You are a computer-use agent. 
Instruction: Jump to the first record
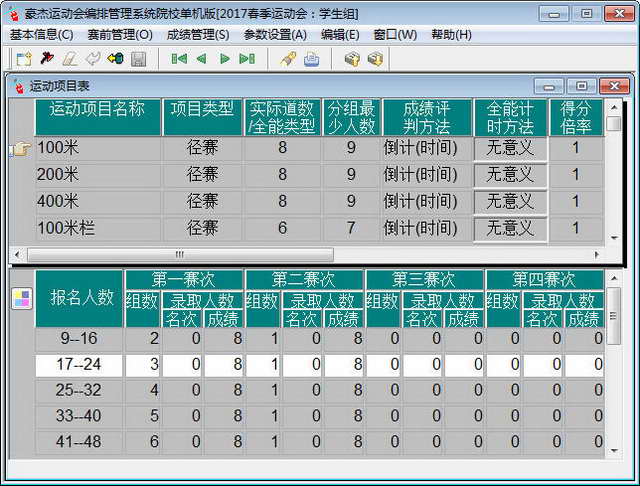coord(179,59)
